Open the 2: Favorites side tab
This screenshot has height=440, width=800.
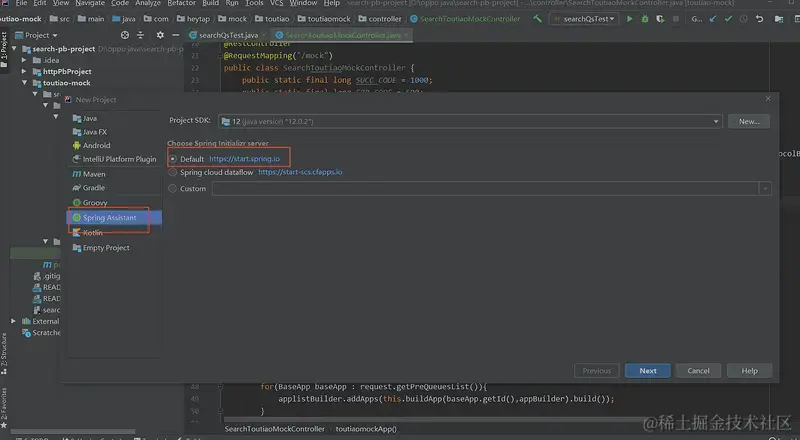(x=4, y=408)
